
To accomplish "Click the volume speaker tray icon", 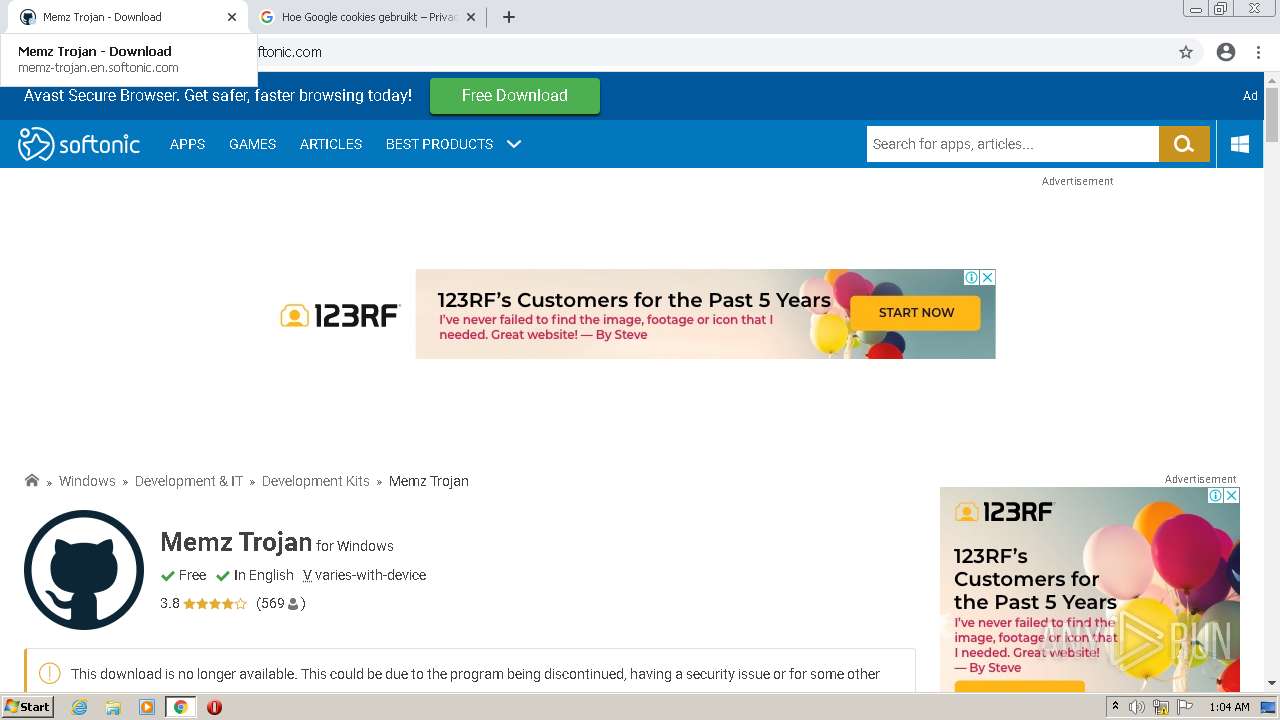I will 1137,707.
